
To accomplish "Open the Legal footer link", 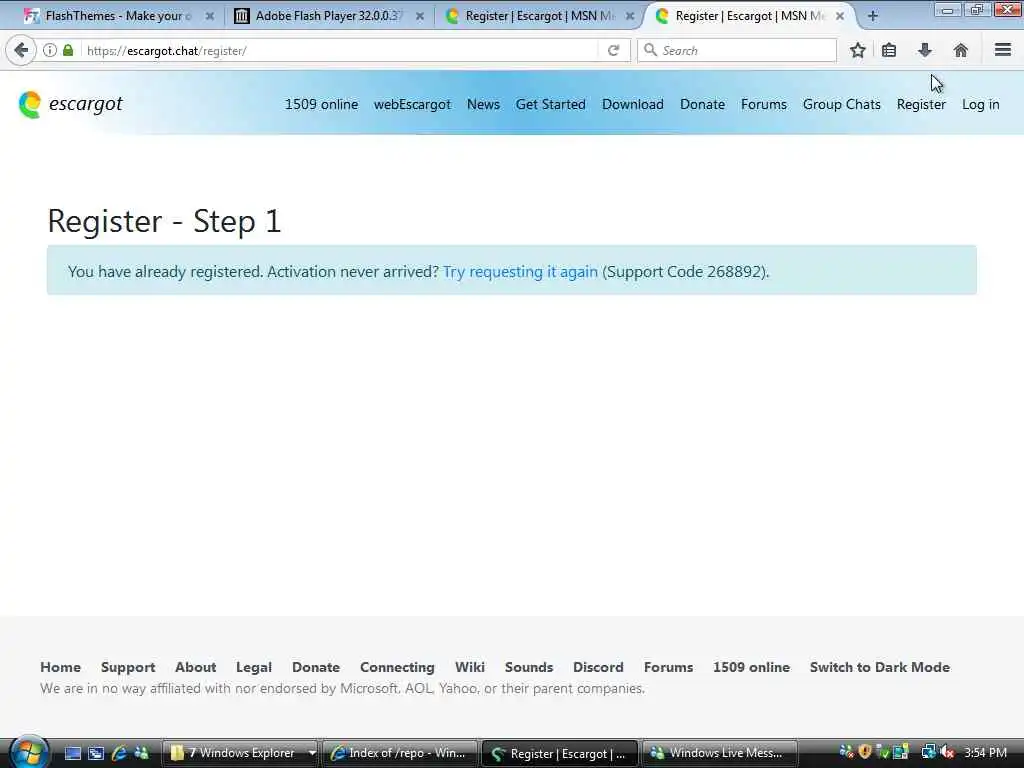I will pos(253,667).
